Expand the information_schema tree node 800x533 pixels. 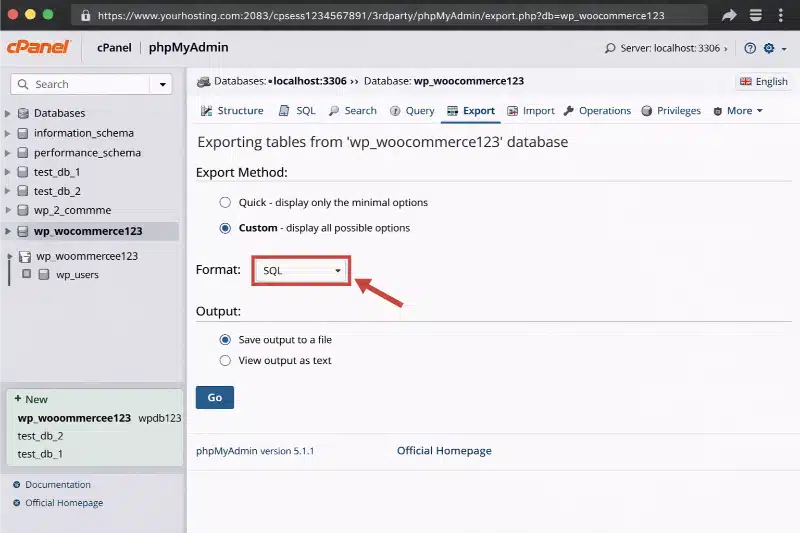pos(8,133)
